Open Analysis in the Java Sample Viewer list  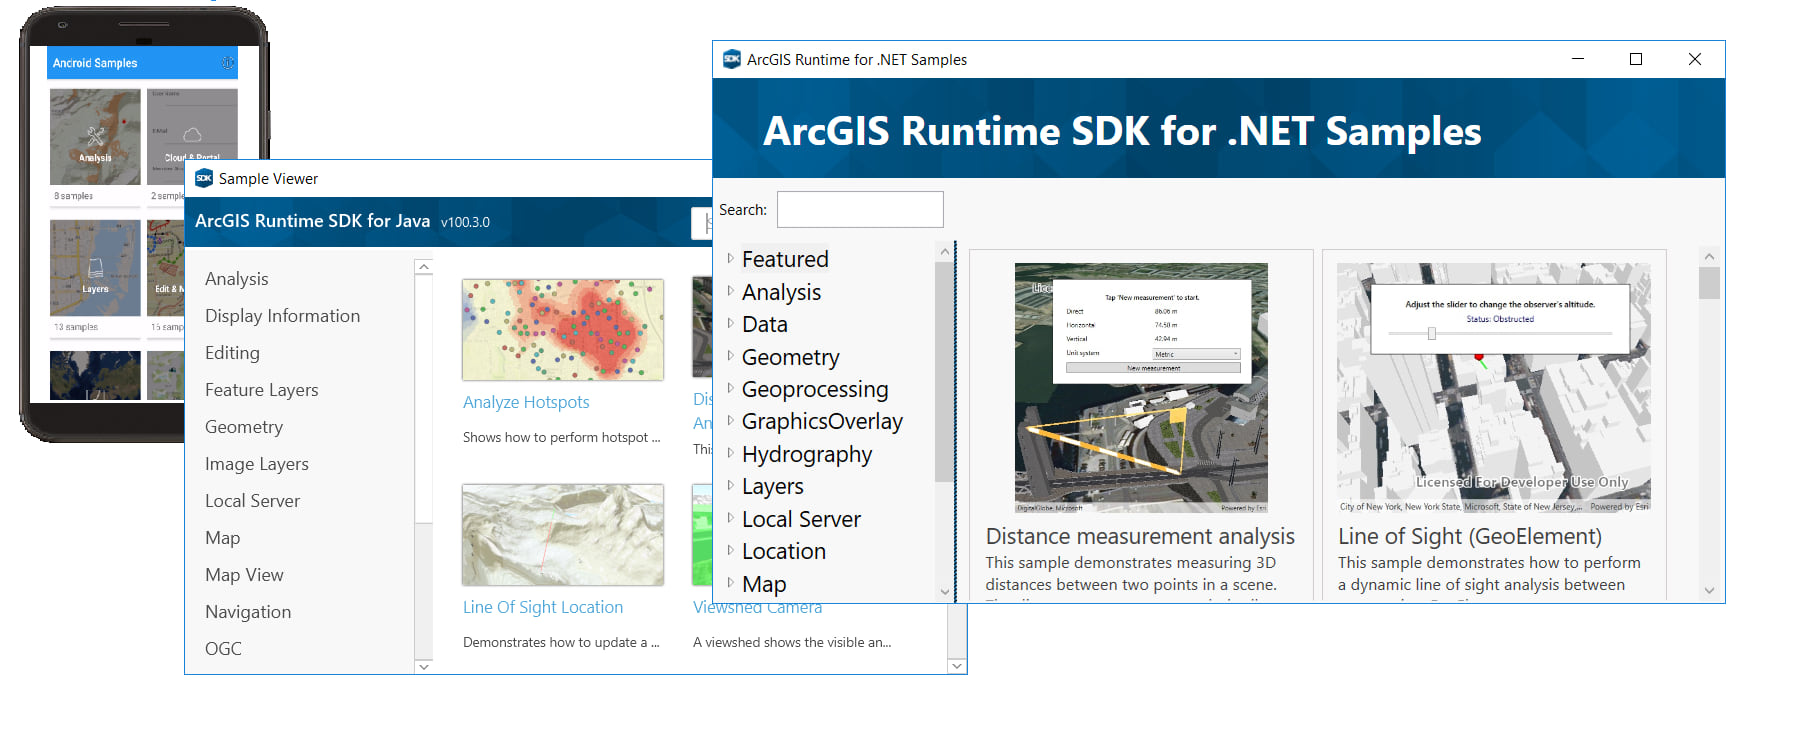[x=237, y=279]
